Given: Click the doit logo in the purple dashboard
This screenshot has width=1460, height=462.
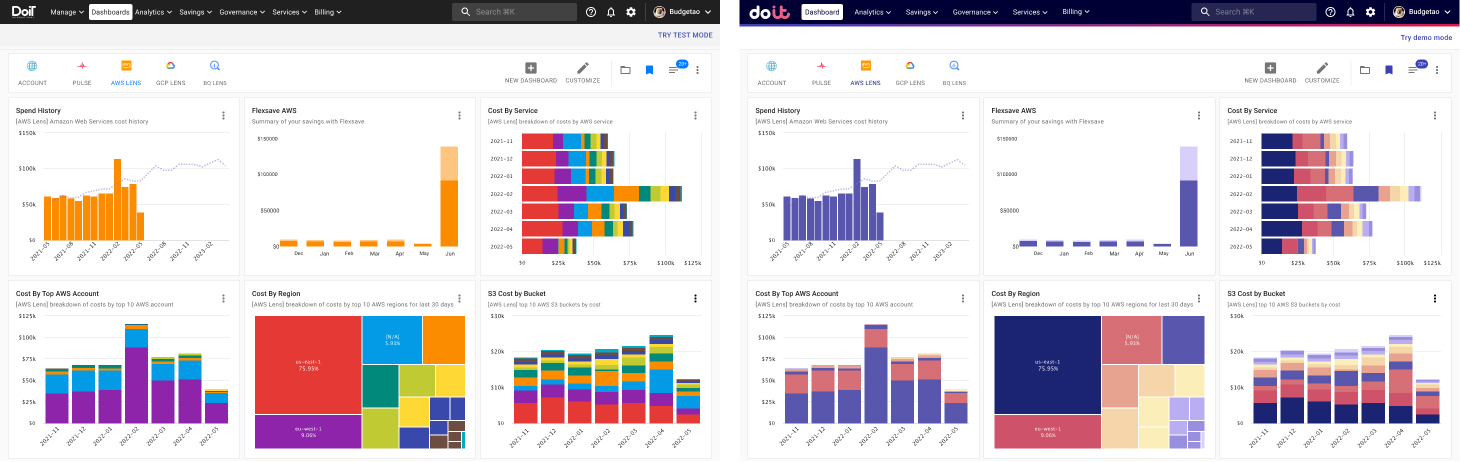Looking at the screenshot, I should (x=769, y=12).
